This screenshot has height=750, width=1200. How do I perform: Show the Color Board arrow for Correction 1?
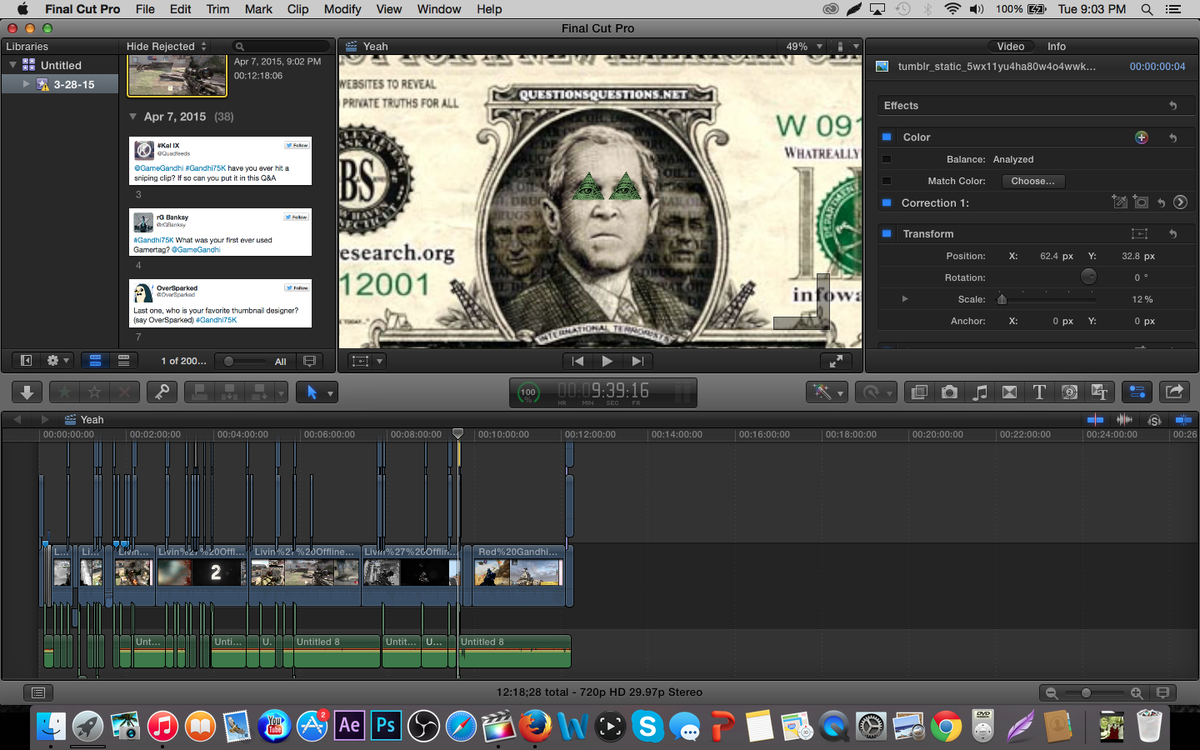1180,202
